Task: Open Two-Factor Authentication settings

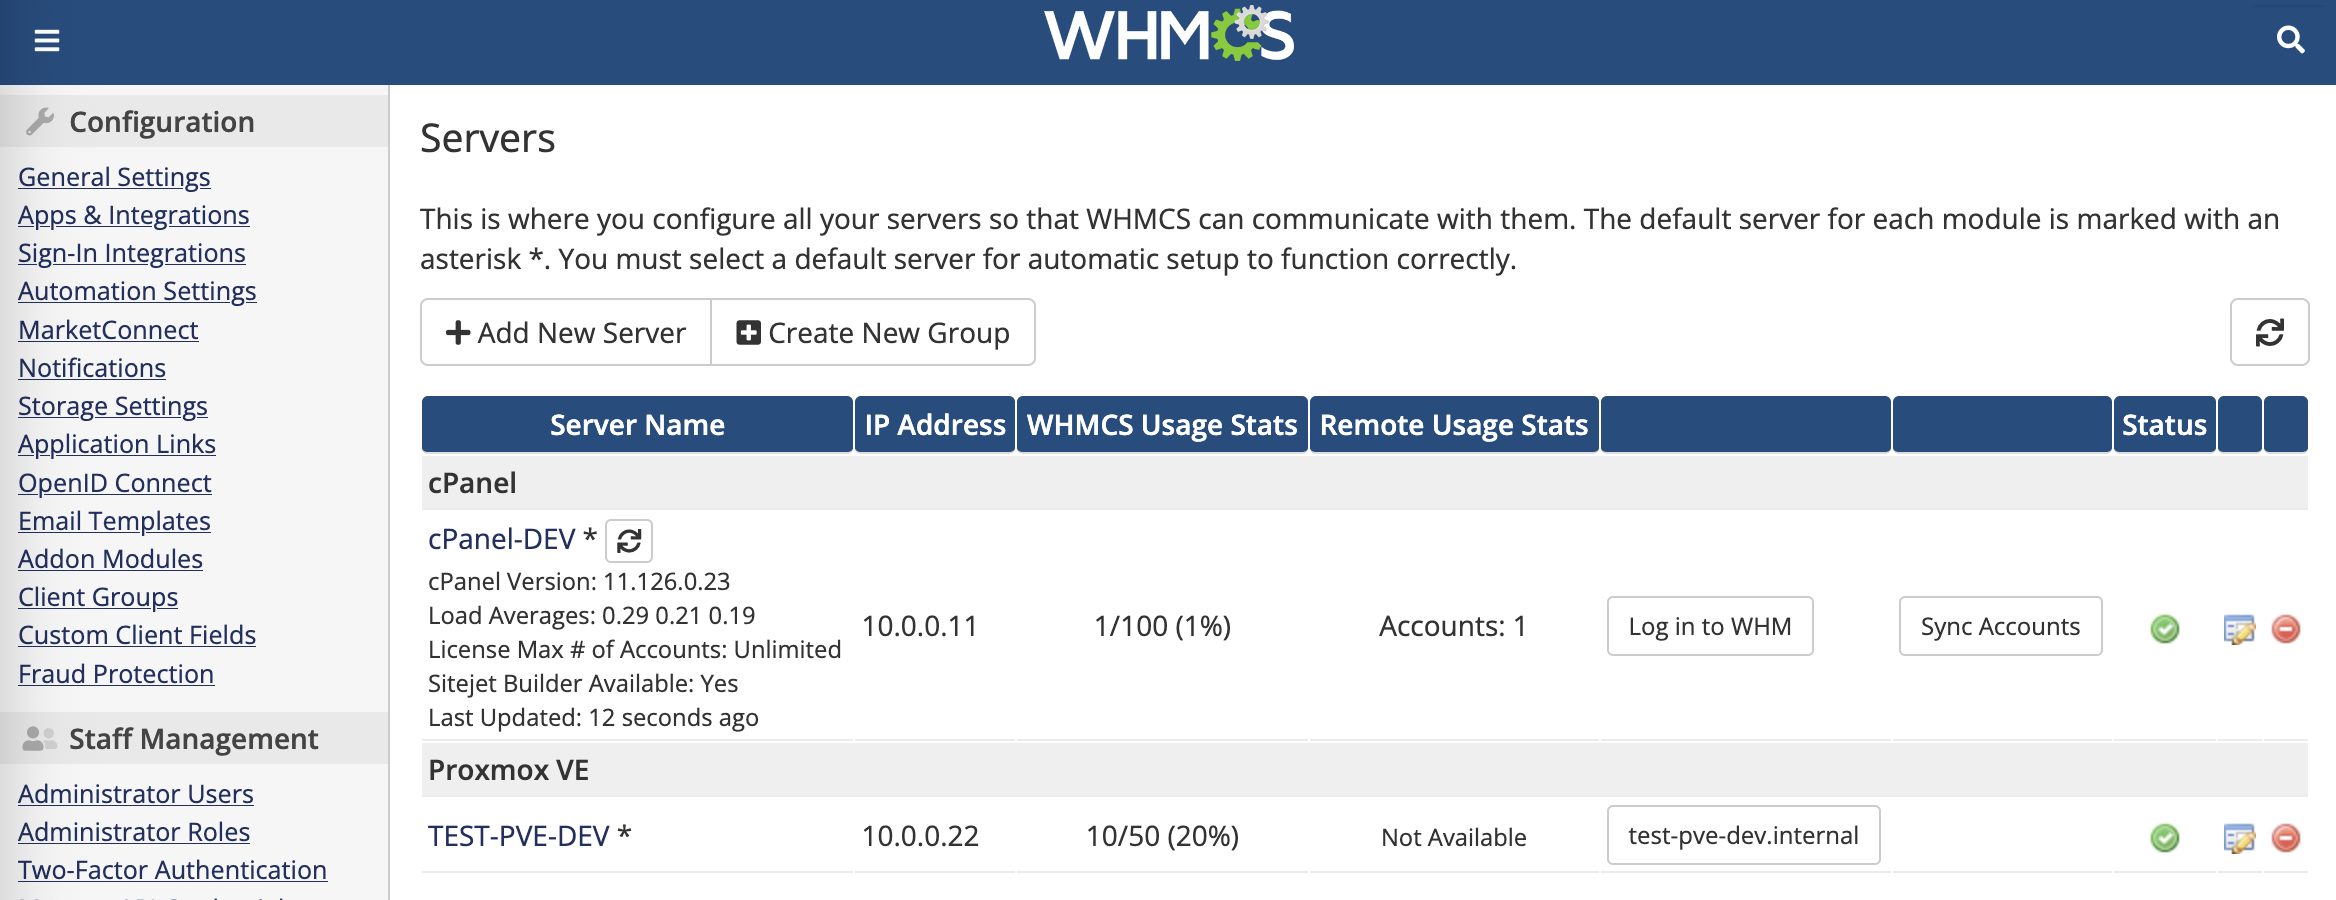Action: (x=171, y=870)
